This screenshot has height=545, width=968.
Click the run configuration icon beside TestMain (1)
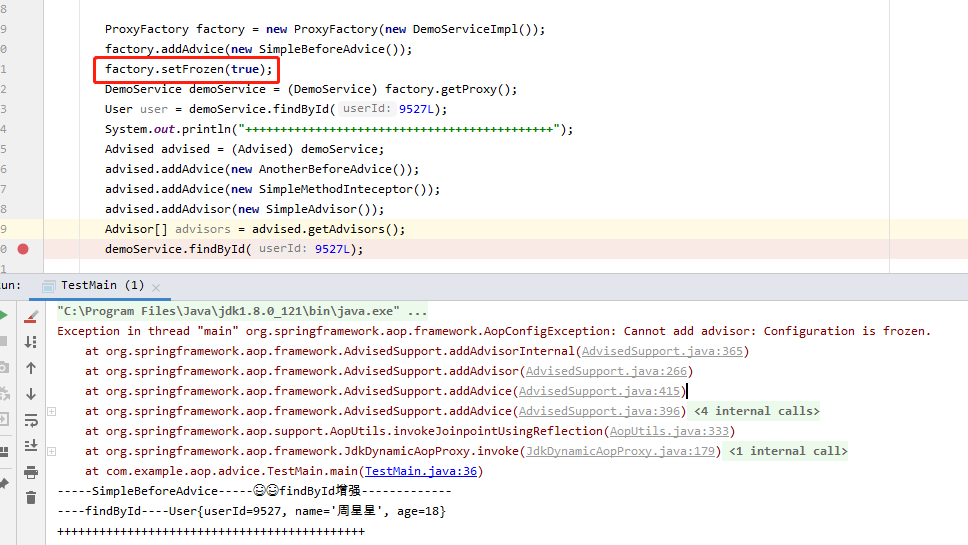point(49,286)
